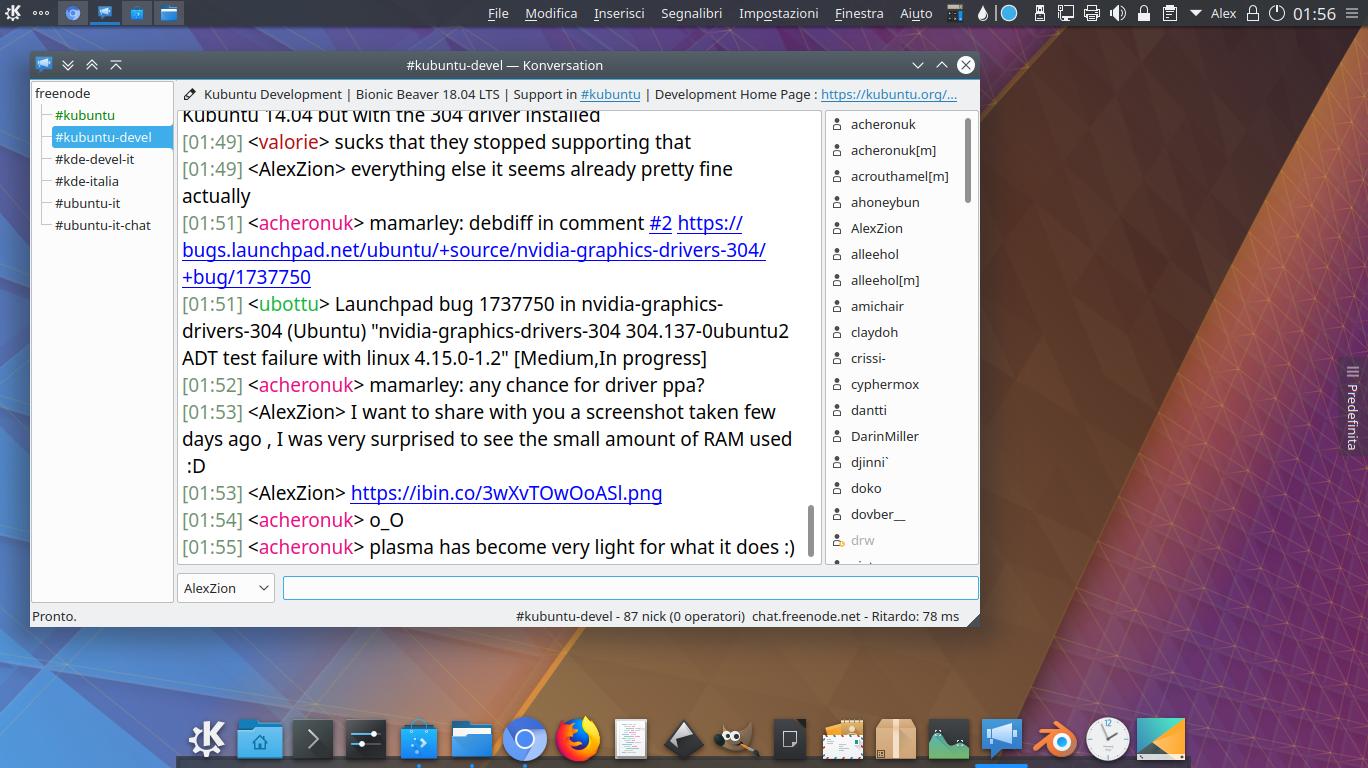Open the sticky notes icon in dock

click(789, 740)
